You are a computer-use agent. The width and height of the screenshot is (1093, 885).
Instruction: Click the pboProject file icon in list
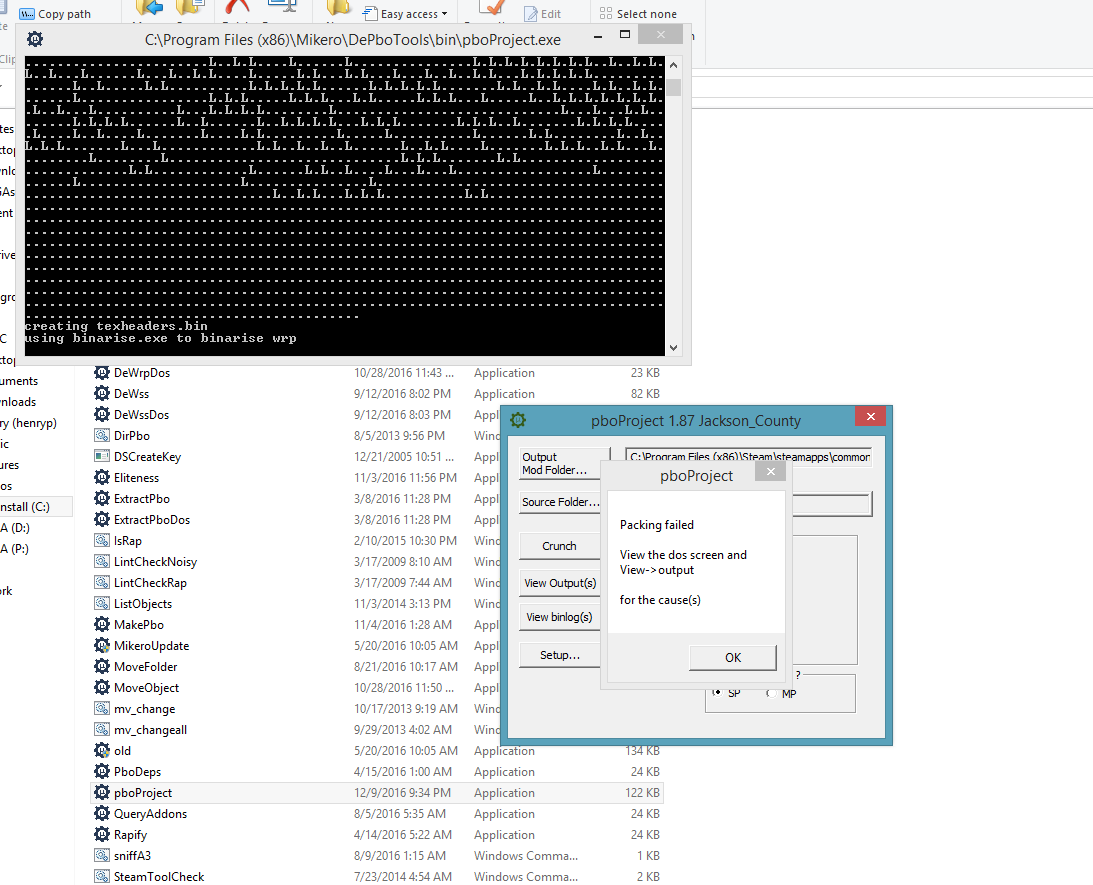tap(102, 792)
